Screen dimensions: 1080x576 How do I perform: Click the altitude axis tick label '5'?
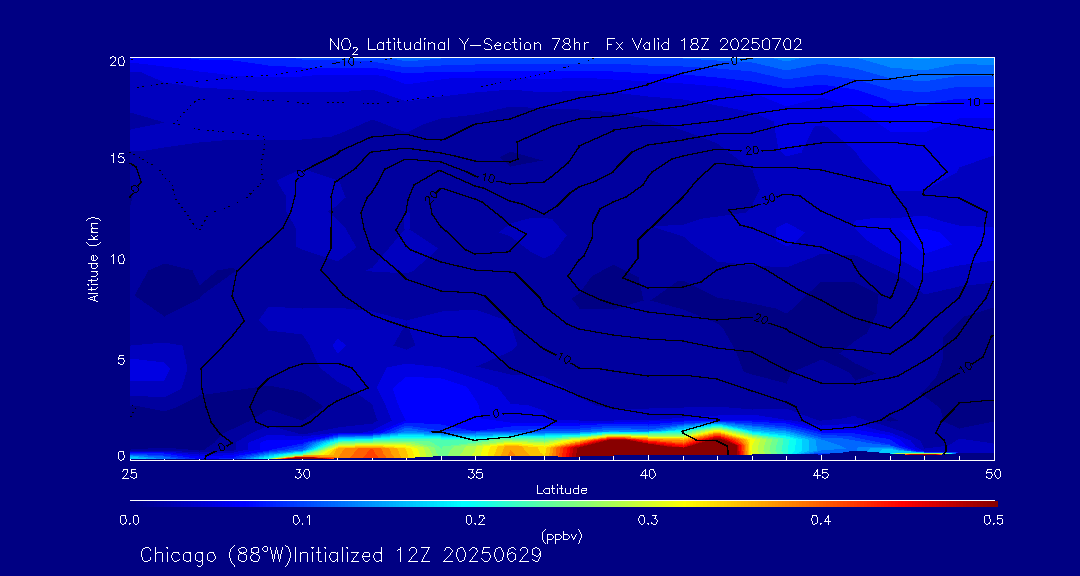pyautogui.click(x=121, y=359)
